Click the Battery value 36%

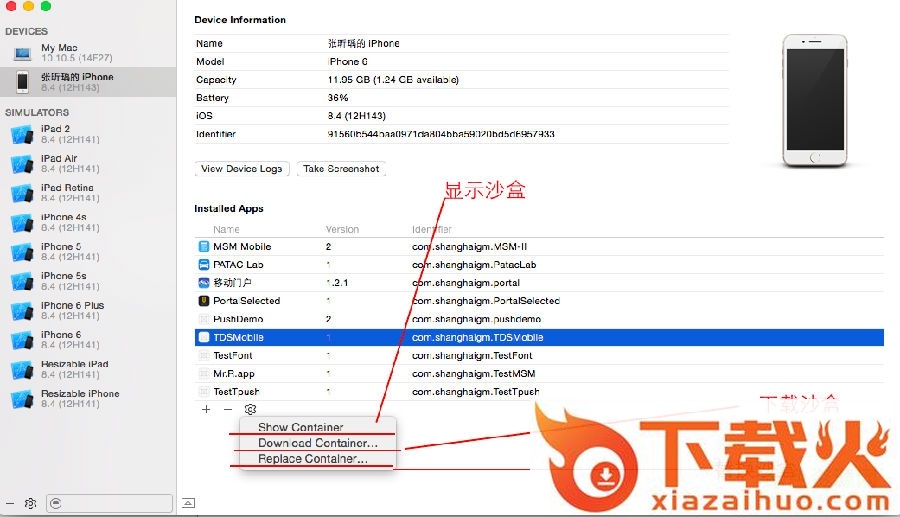[338, 98]
